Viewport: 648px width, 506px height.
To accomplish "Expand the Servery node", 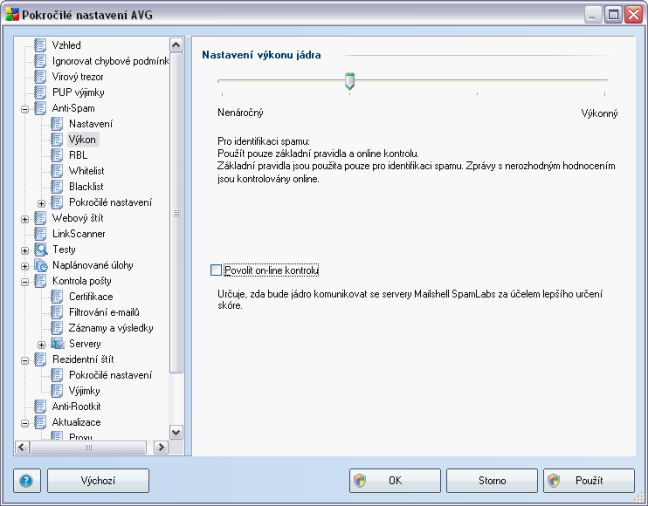I will [41, 345].
